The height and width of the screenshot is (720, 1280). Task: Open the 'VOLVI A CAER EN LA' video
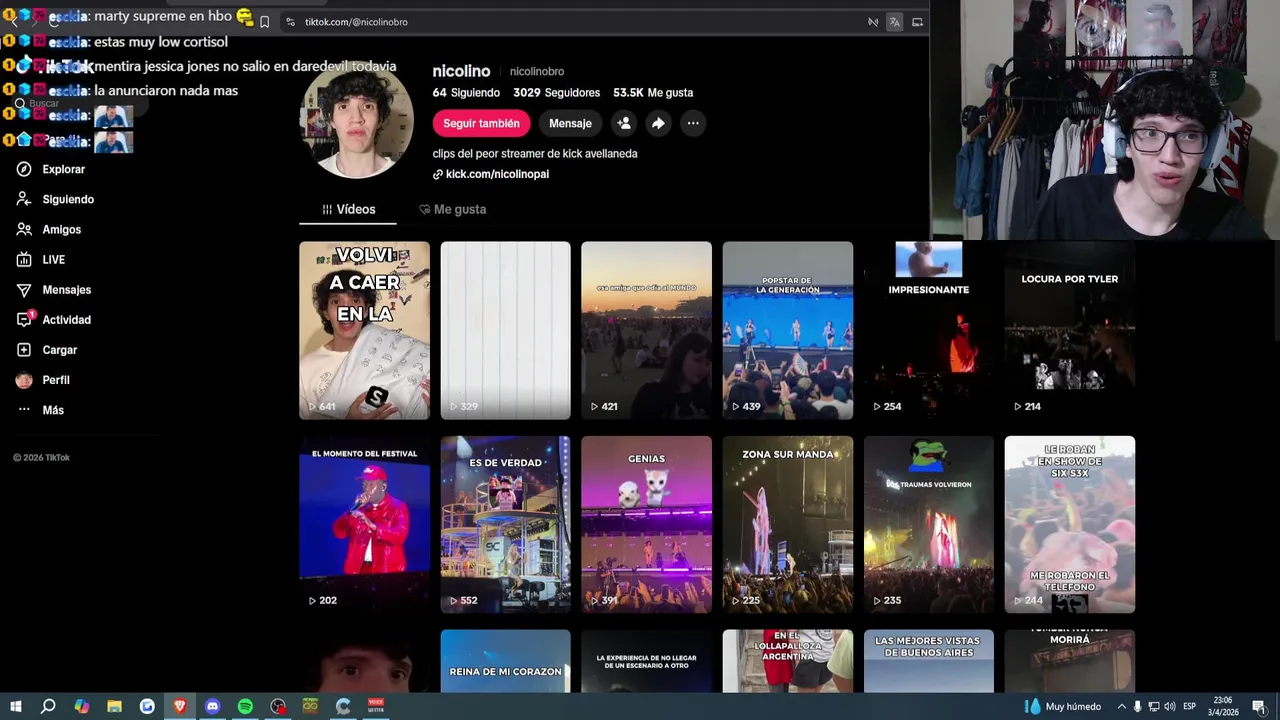point(364,330)
